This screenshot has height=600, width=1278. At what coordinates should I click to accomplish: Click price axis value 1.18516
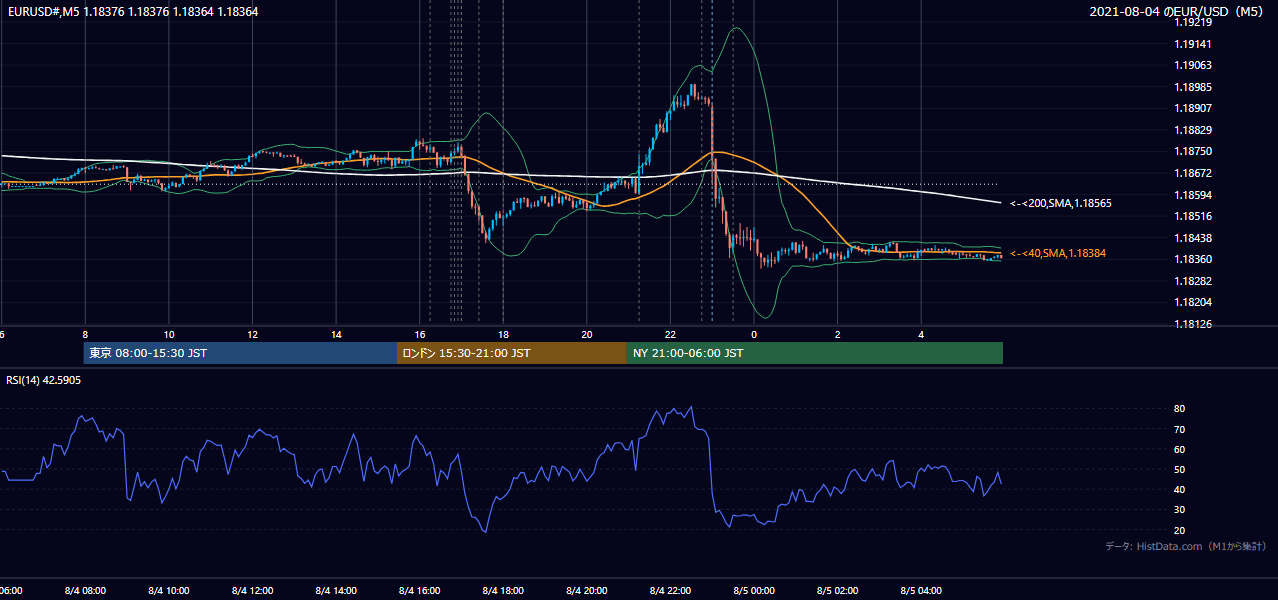point(1192,216)
